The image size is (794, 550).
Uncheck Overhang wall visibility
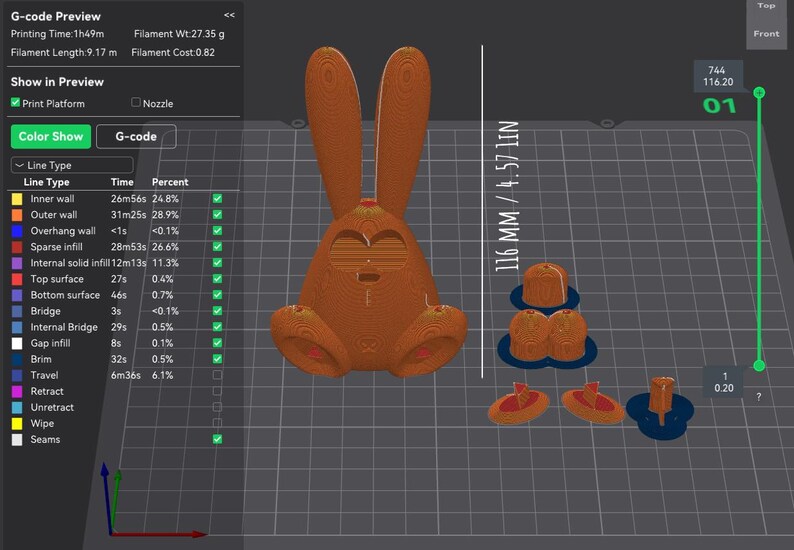(217, 230)
